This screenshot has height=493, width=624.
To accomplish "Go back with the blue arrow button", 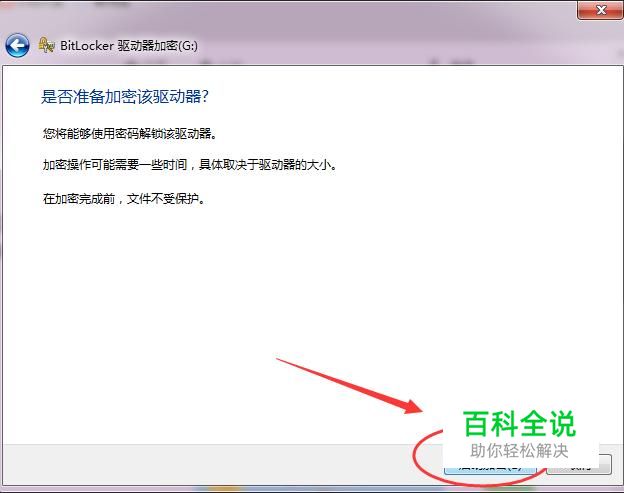I will coord(17,46).
